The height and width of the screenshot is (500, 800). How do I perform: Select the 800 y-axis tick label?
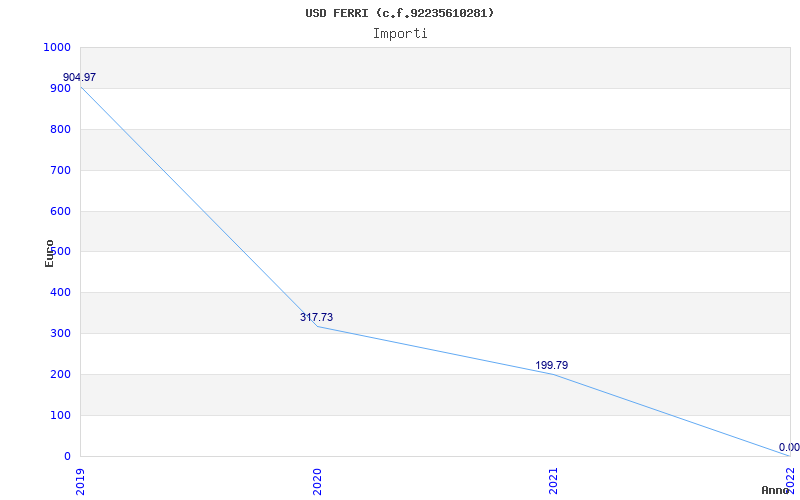click(60, 129)
